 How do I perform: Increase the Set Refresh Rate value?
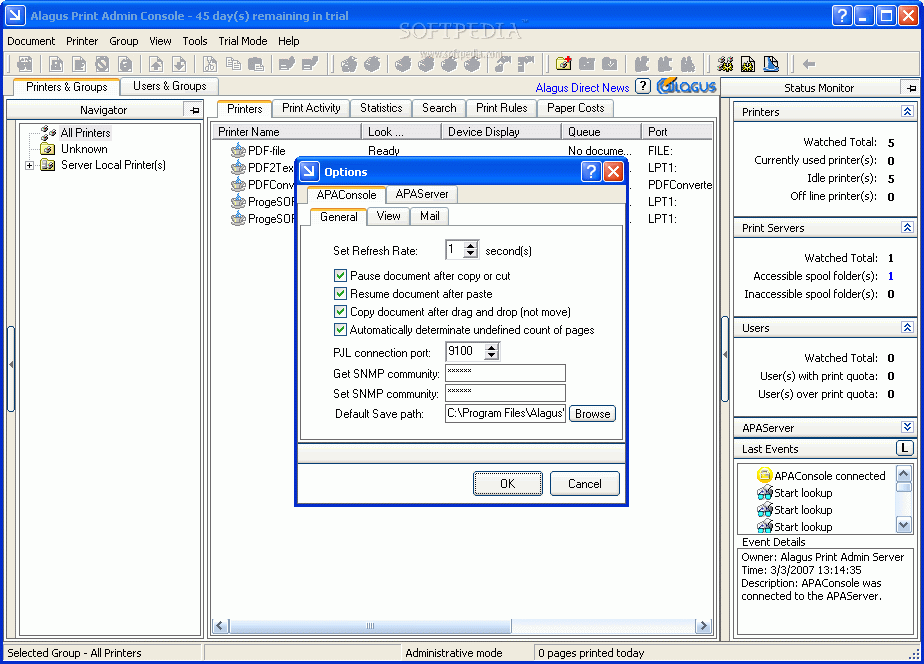pyautogui.click(x=470, y=246)
